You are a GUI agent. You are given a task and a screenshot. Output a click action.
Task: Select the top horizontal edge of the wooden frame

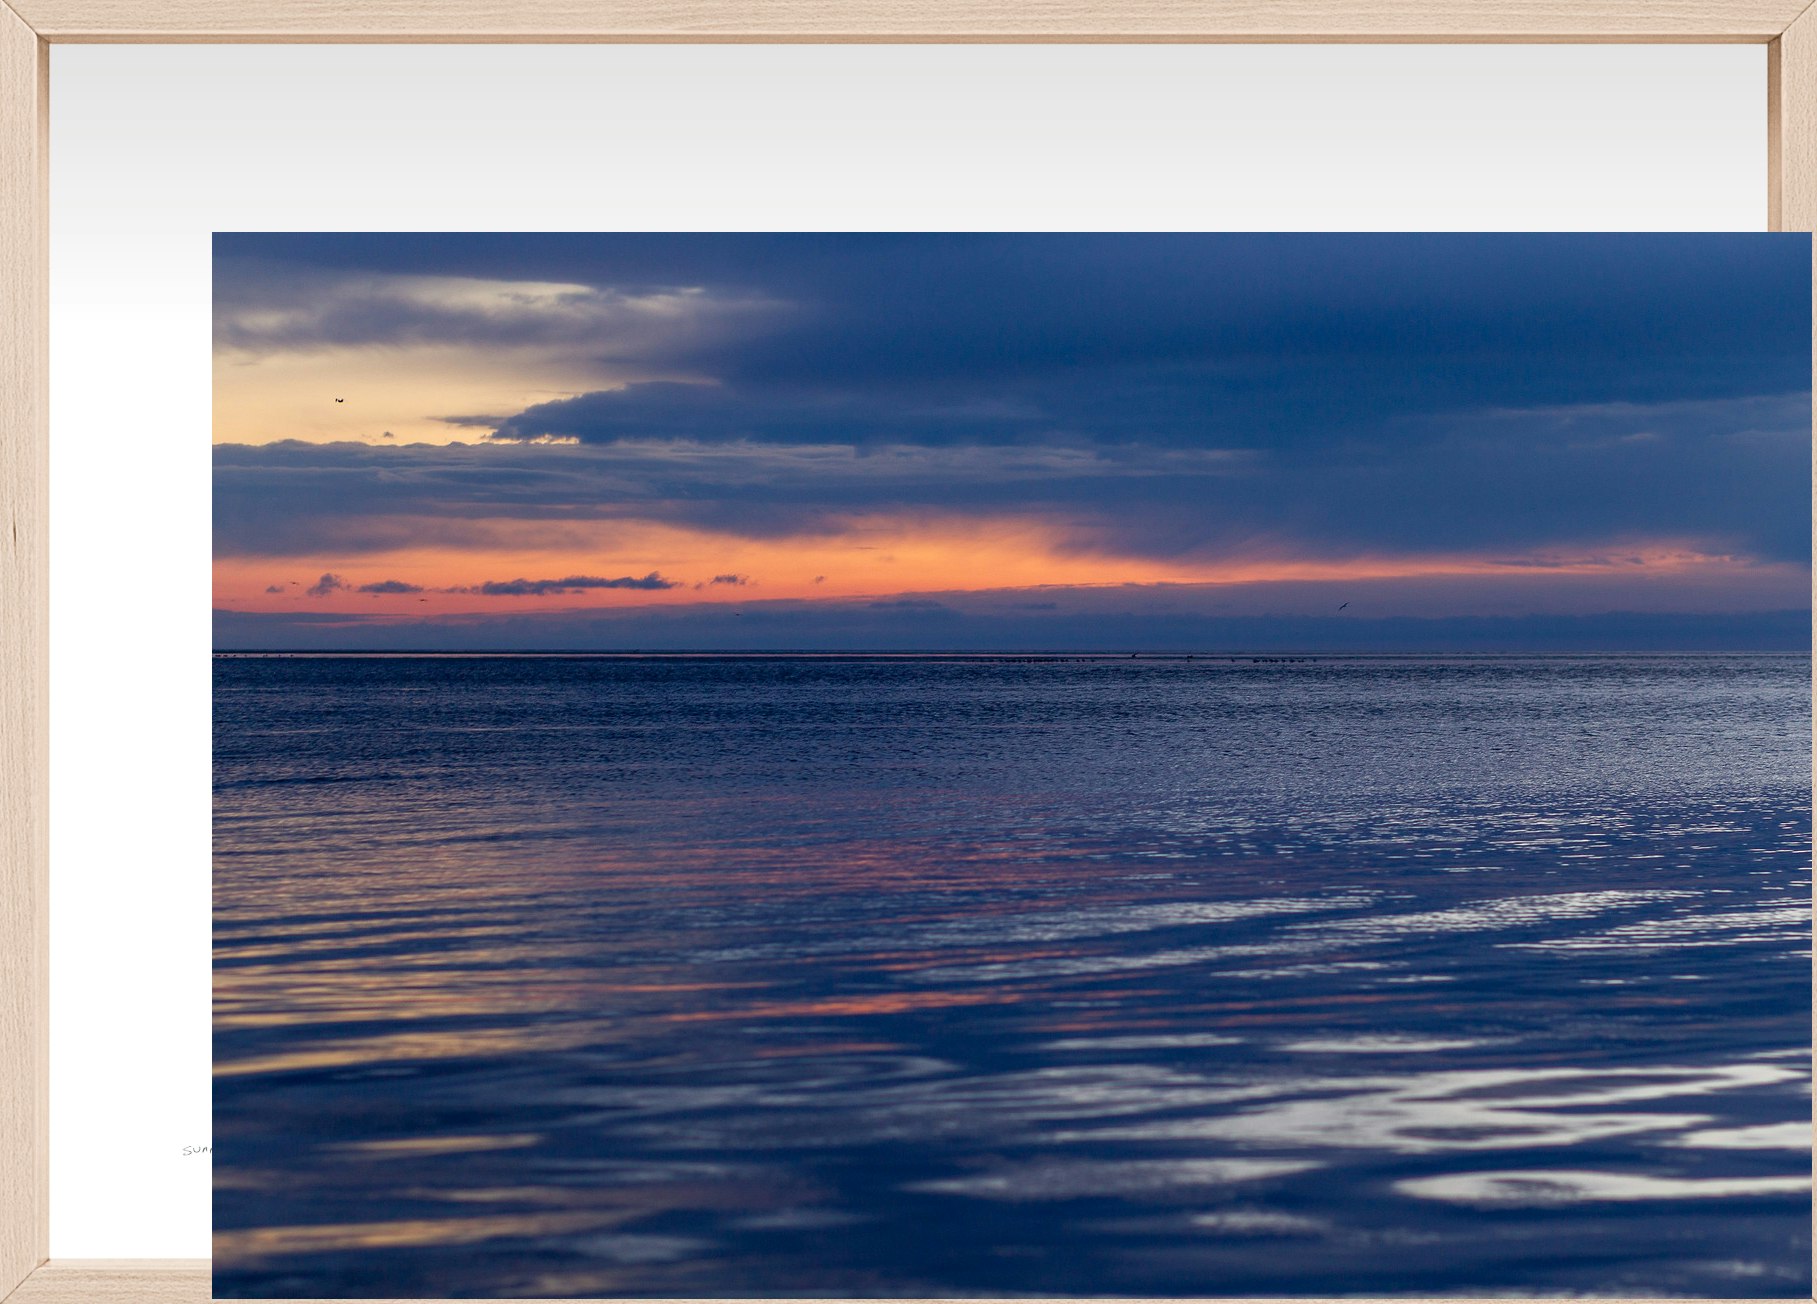900,20
